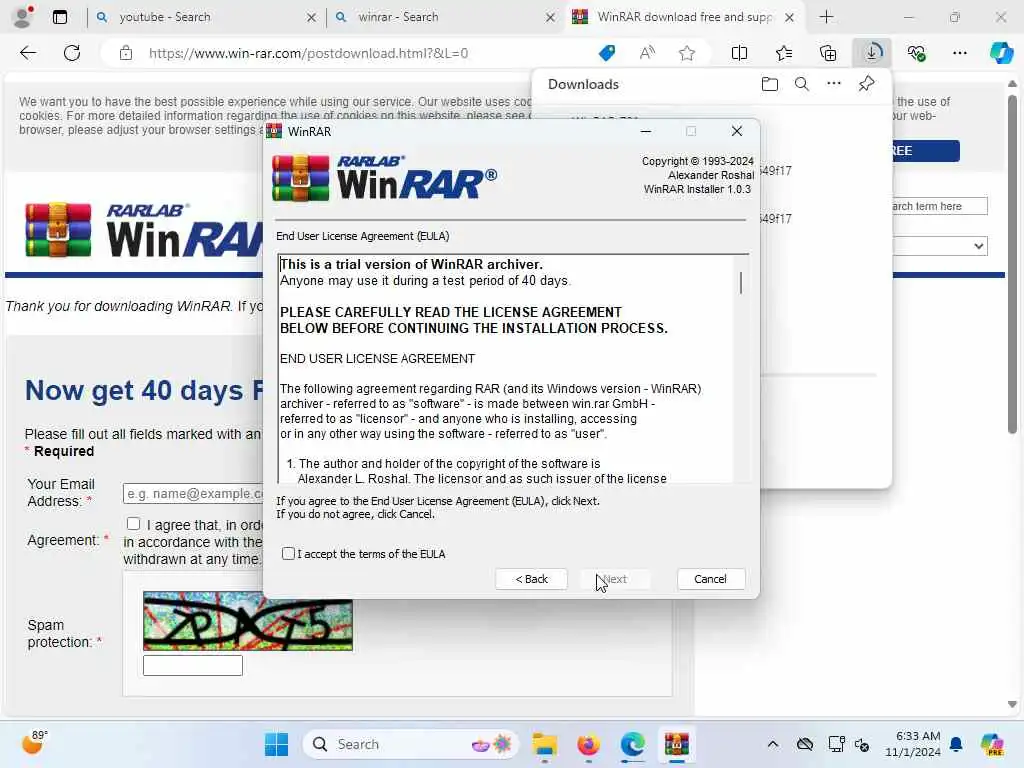Click the WinRAR logo on the webpage
Screen dimensions: 1024x768
pos(144,230)
